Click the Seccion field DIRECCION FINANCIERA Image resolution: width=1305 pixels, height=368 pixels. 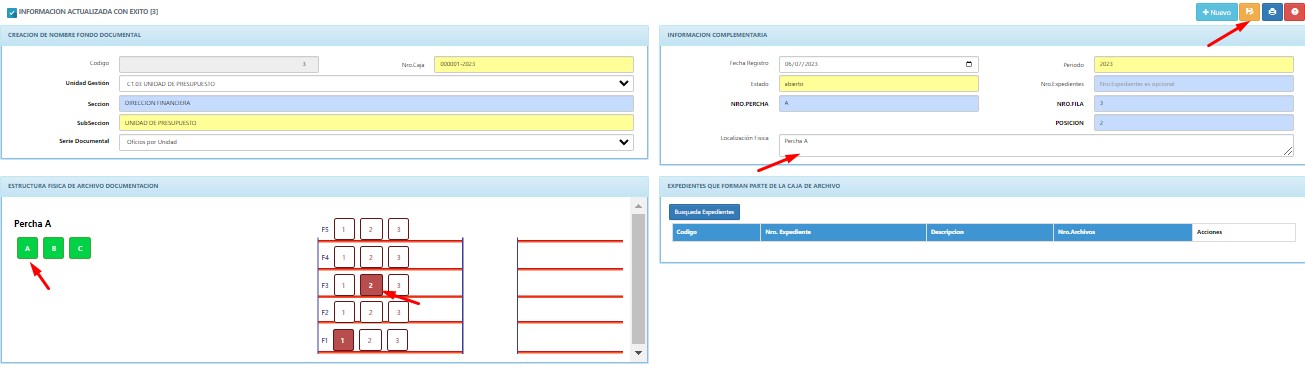(376, 103)
